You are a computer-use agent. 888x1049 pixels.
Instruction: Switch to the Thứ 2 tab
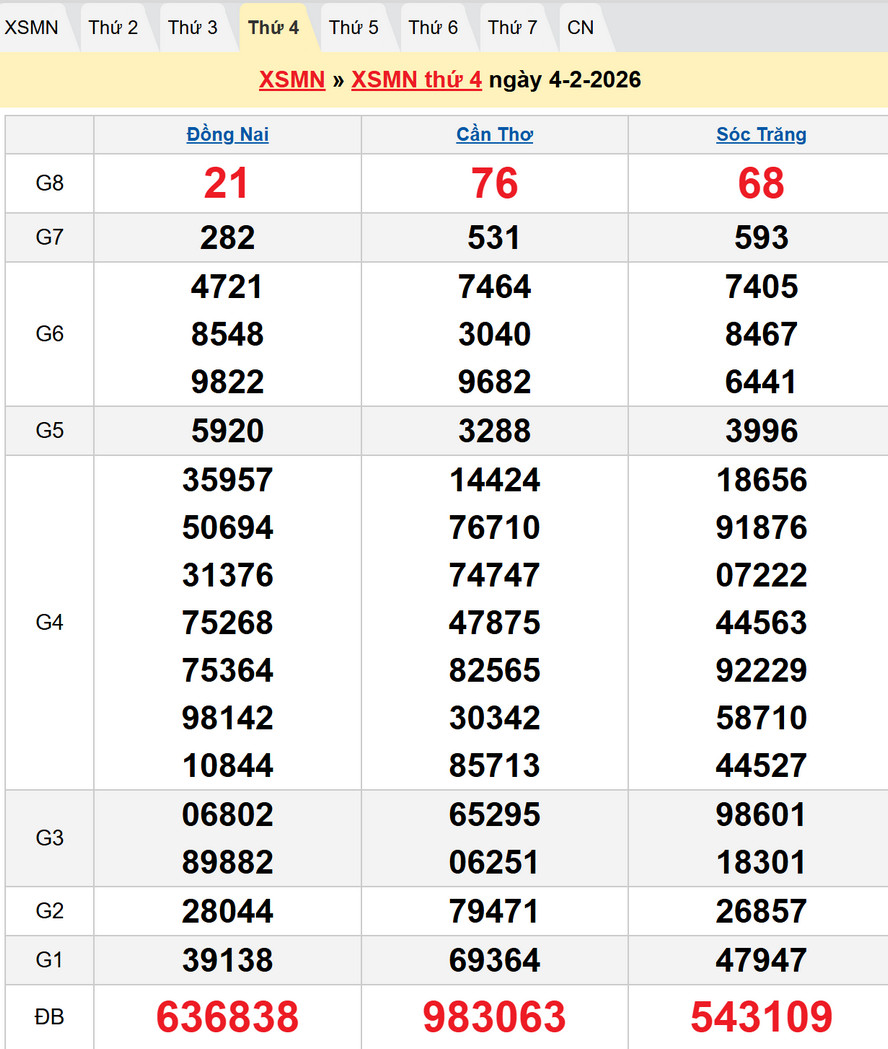tap(113, 27)
